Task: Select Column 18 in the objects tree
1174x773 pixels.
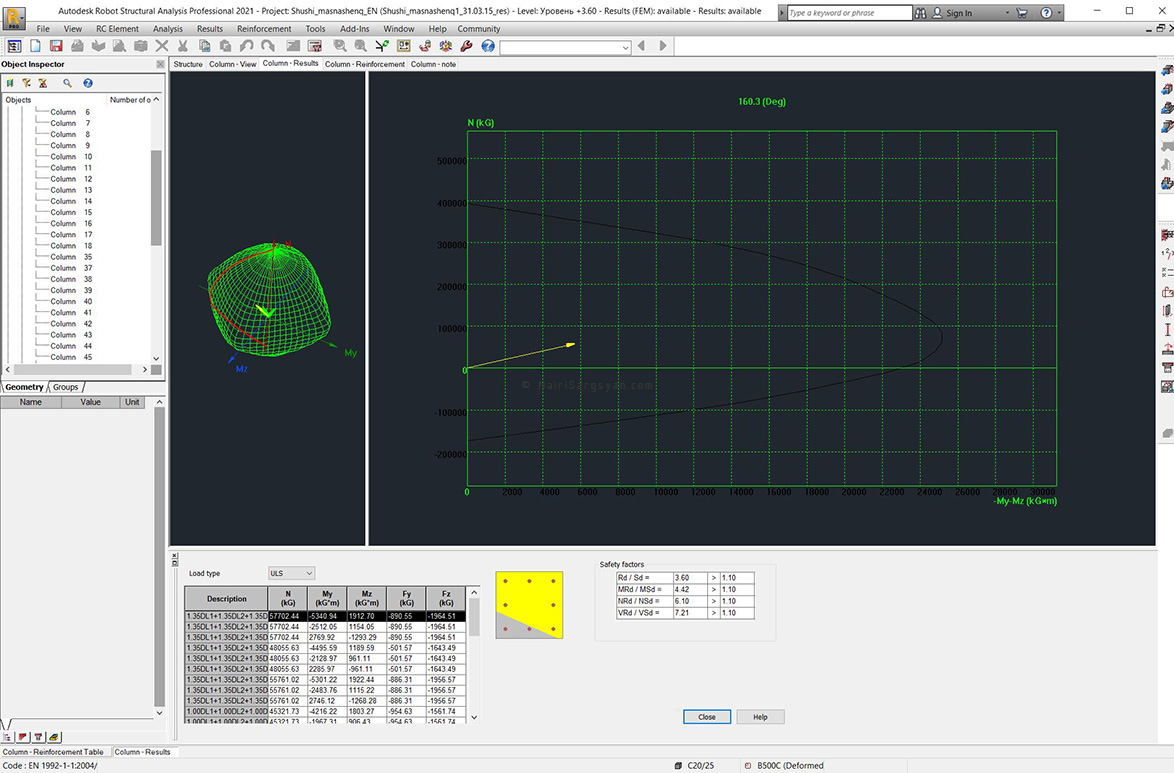Action: (x=71, y=246)
